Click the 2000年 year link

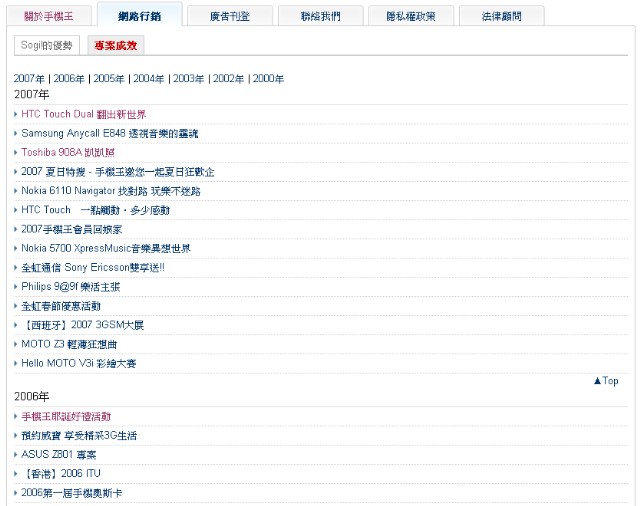coord(268,78)
